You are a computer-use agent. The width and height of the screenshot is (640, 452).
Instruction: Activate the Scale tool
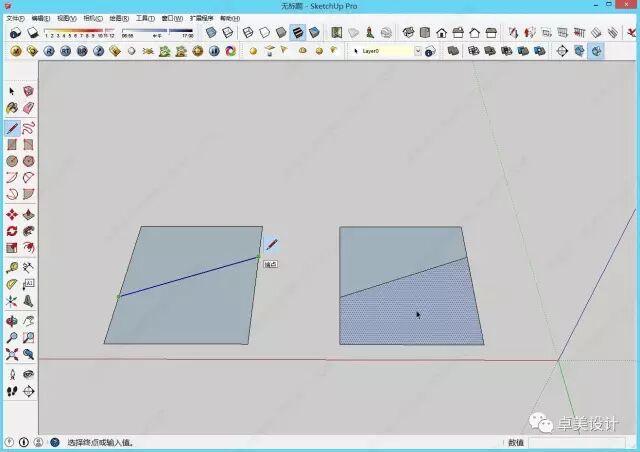12,247
